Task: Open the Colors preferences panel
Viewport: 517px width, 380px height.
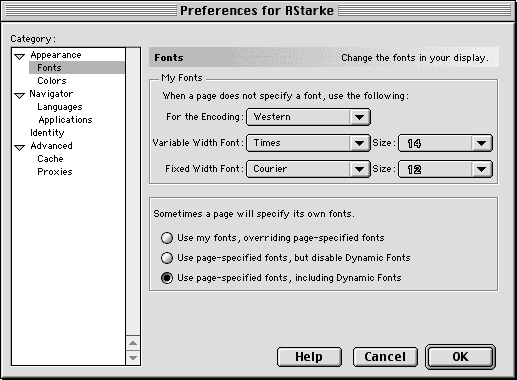Action: 52,81
